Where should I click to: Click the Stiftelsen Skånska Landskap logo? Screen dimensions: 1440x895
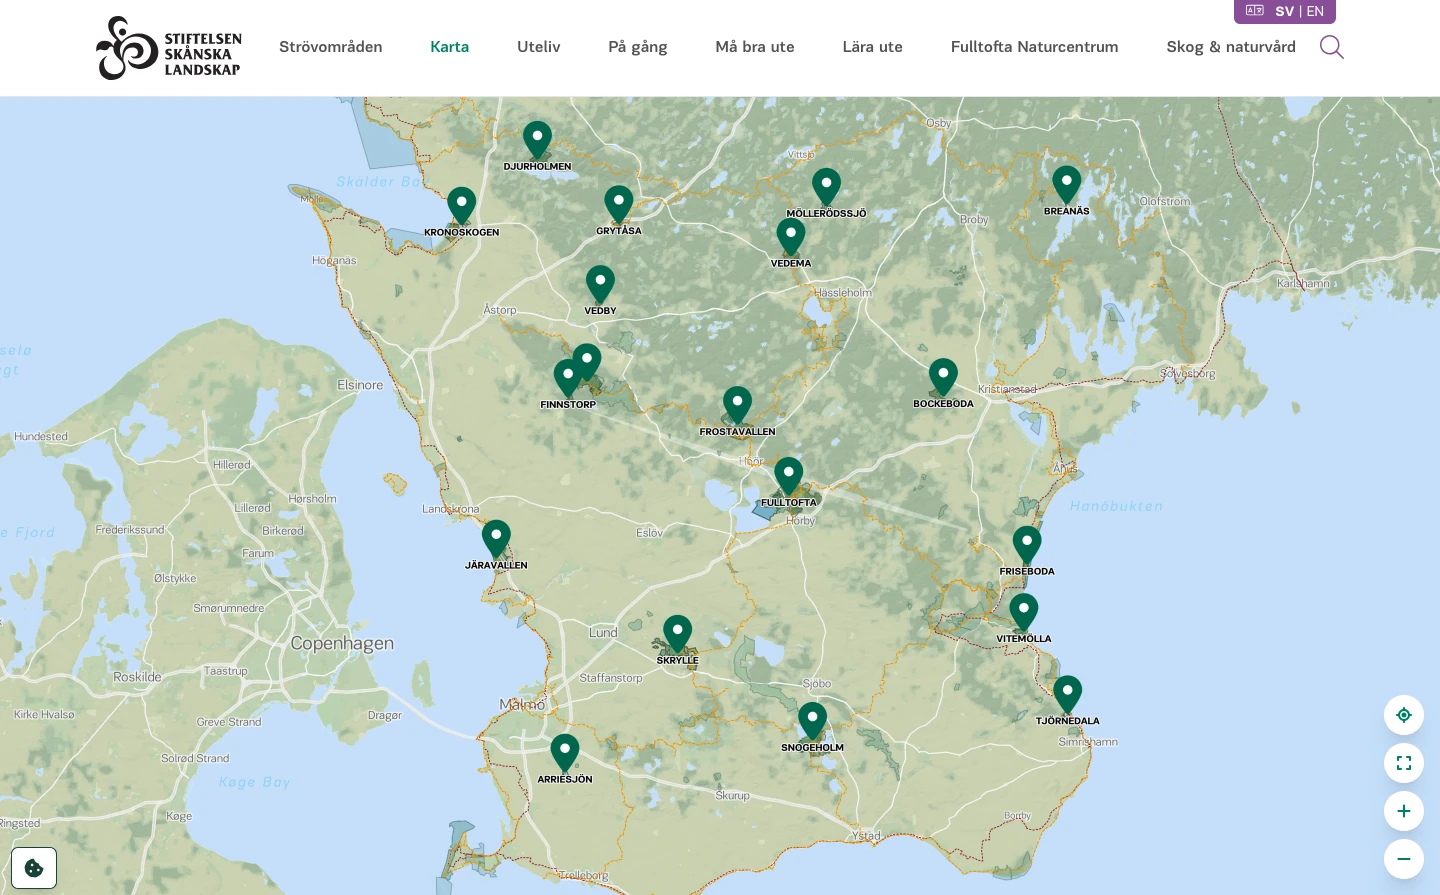click(x=169, y=48)
